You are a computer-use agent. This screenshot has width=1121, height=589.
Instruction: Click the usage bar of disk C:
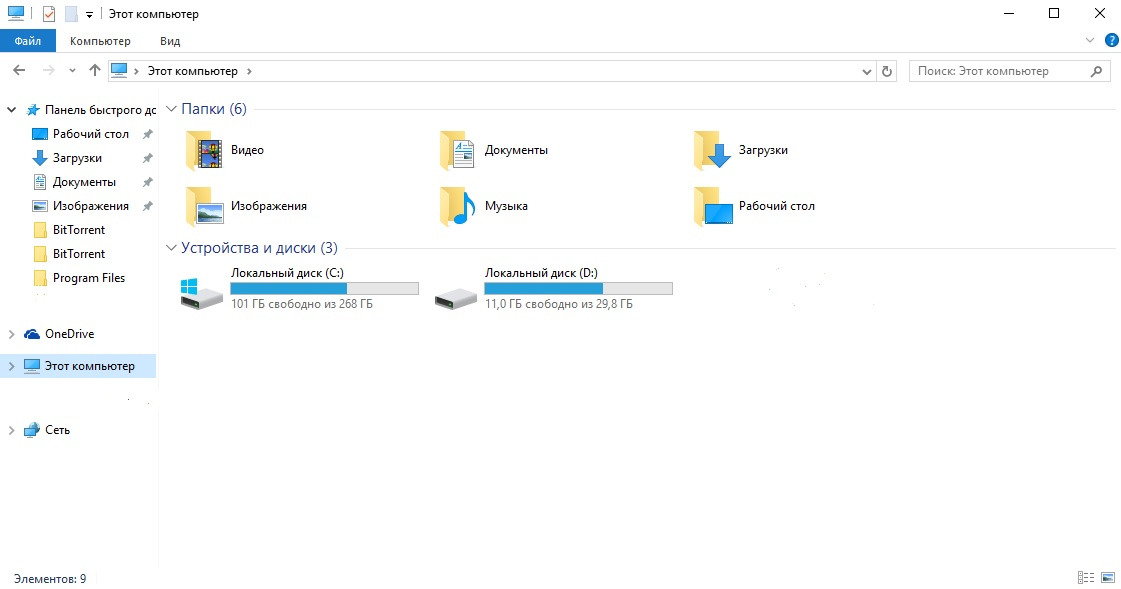point(324,289)
